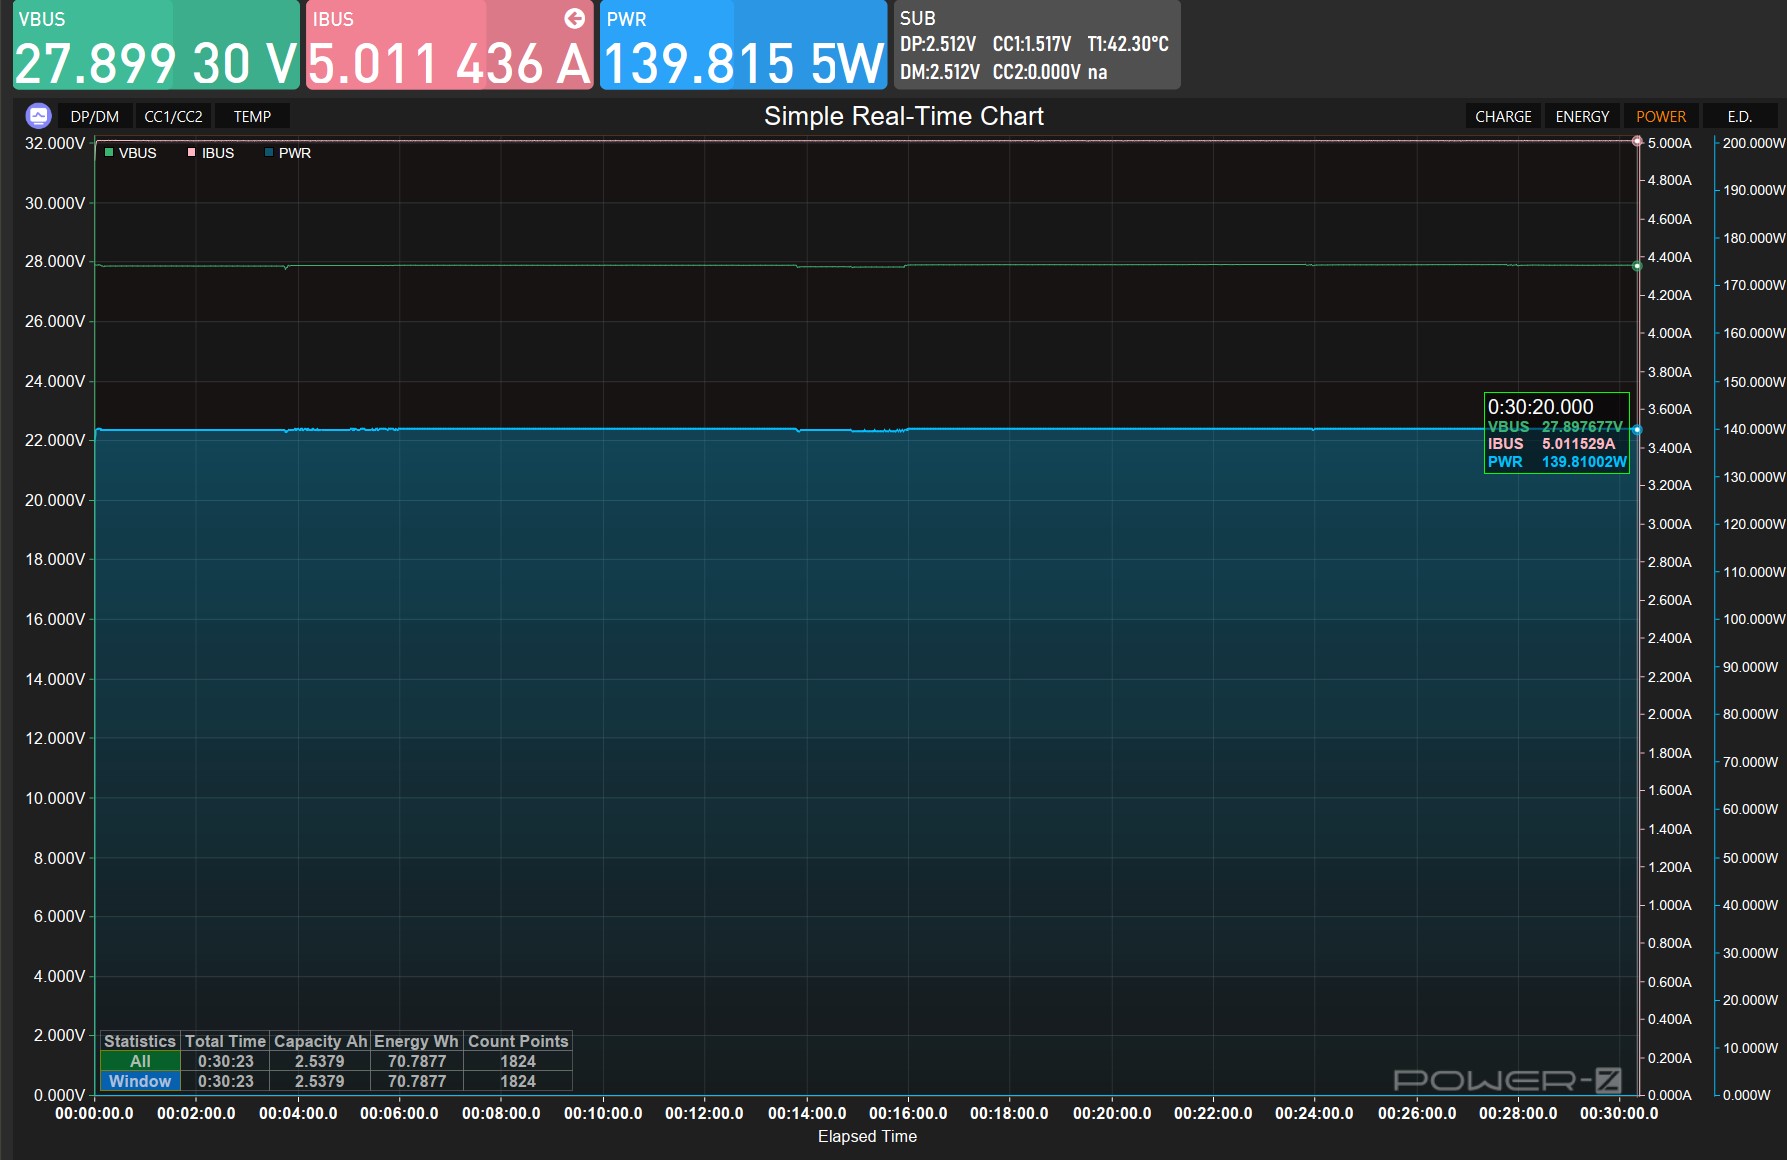Select the All statistics row
1787x1160 pixels.
[x=140, y=1061]
